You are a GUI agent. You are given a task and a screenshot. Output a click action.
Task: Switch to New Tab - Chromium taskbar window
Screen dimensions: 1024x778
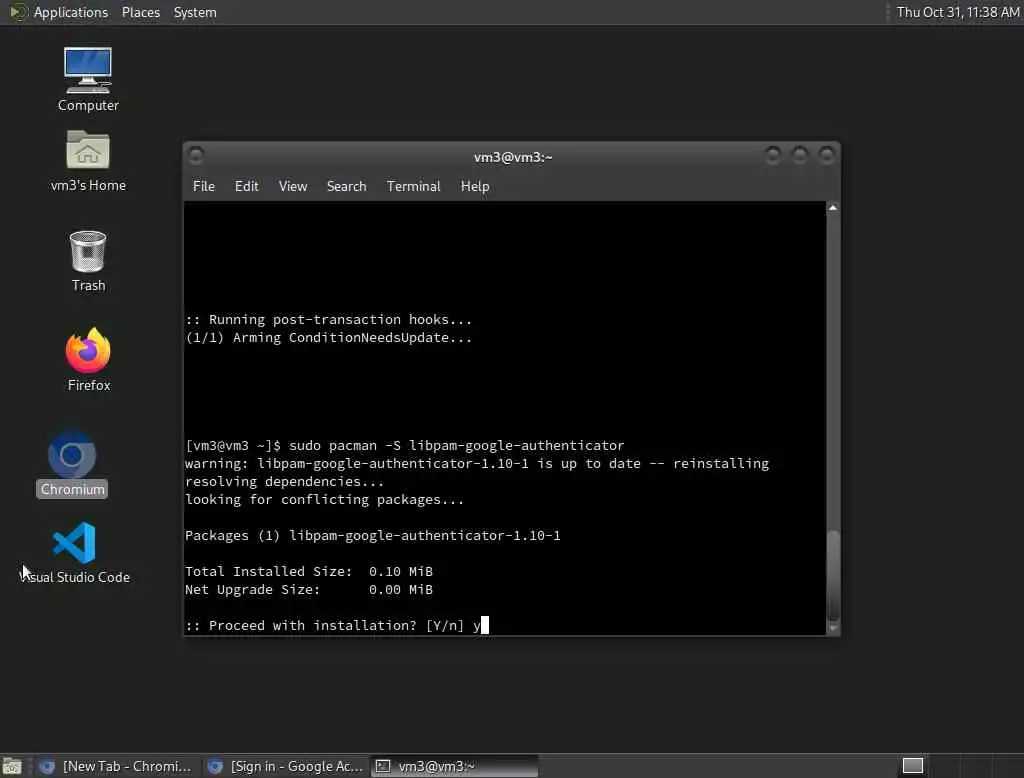pyautogui.click(x=116, y=766)
